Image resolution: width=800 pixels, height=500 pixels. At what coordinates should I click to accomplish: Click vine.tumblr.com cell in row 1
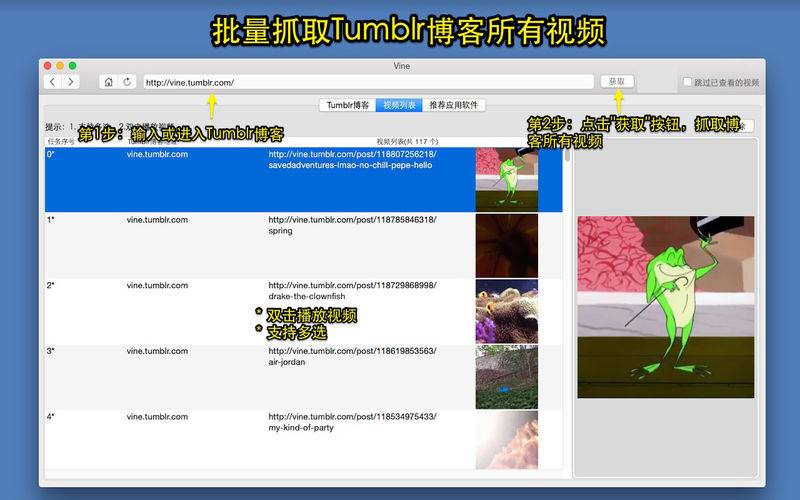coord(157,220)
